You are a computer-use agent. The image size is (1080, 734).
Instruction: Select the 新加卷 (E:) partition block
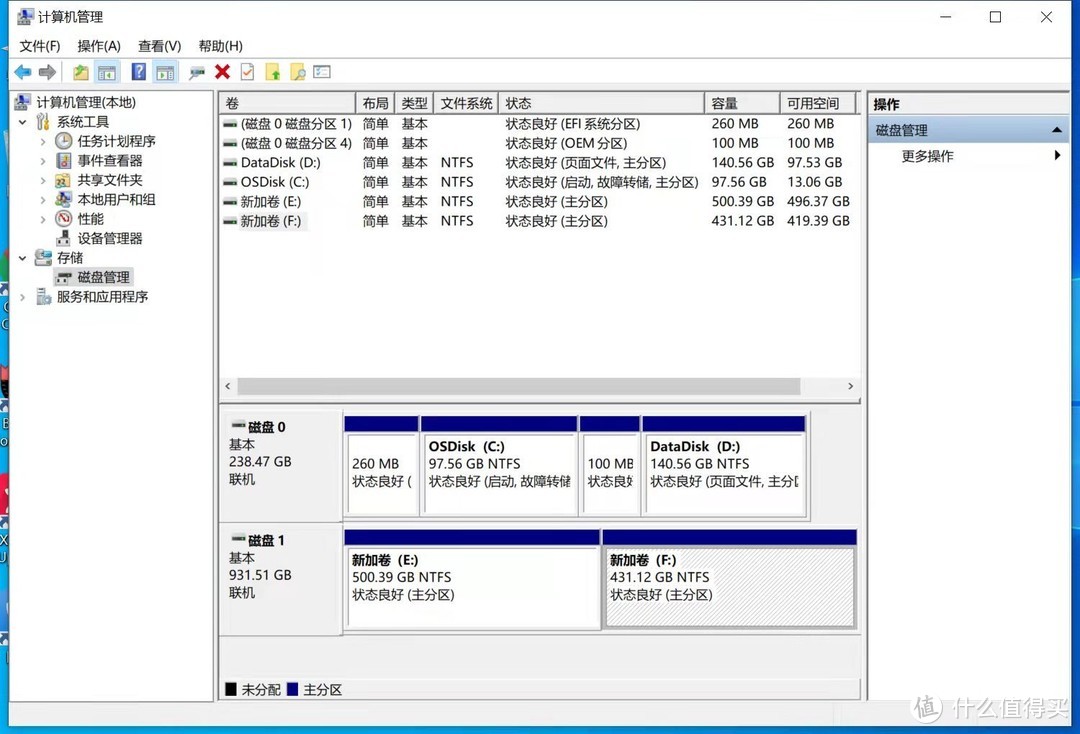[470, 580]
